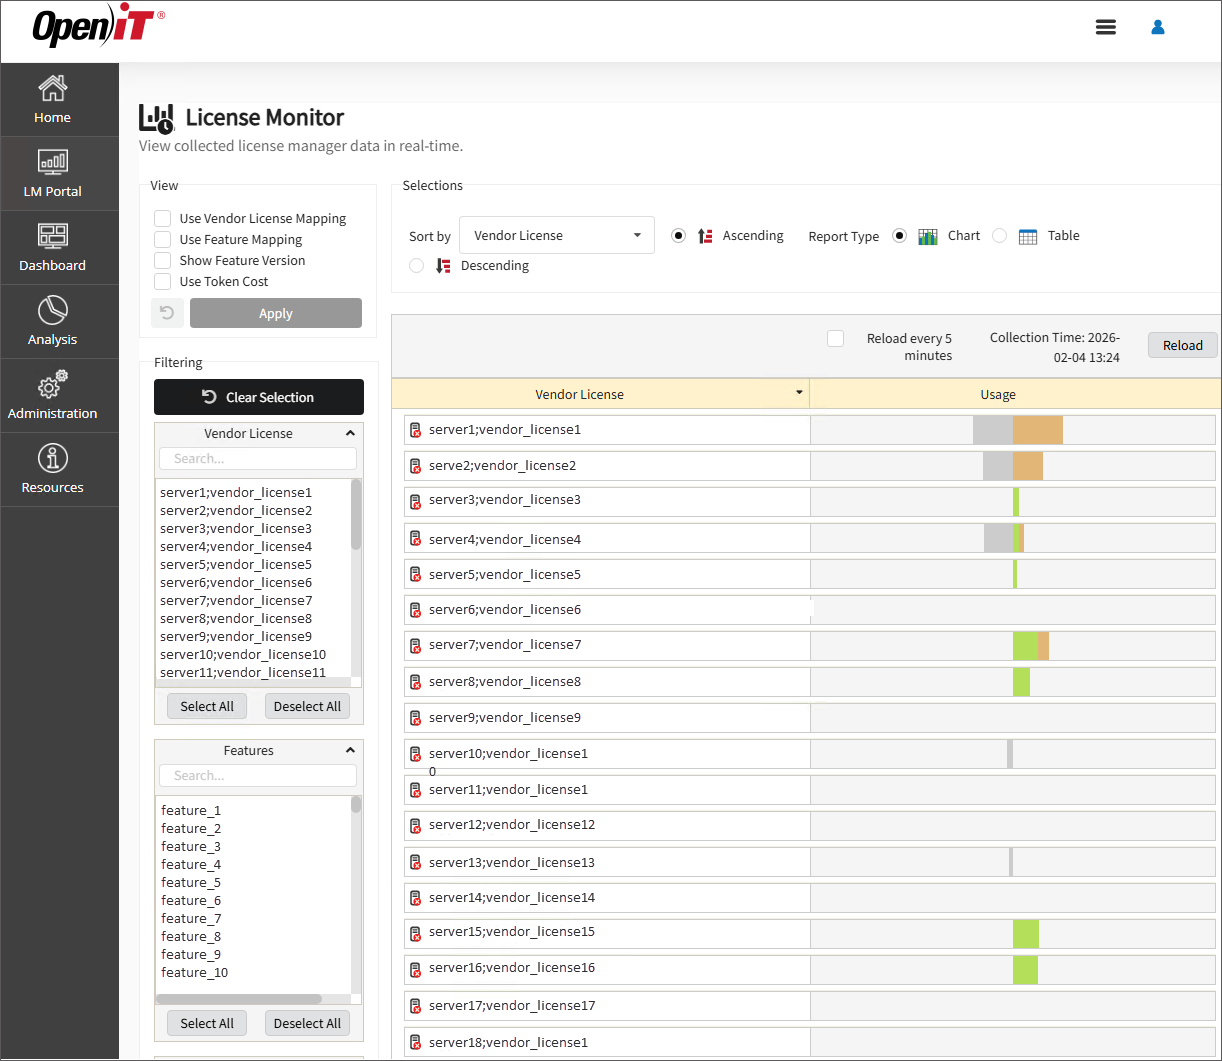Collapse the Features filter panel

(350, 751)
